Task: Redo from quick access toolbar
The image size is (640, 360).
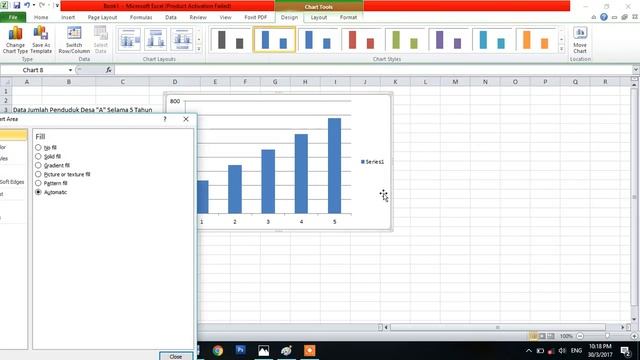Action: 42,5
